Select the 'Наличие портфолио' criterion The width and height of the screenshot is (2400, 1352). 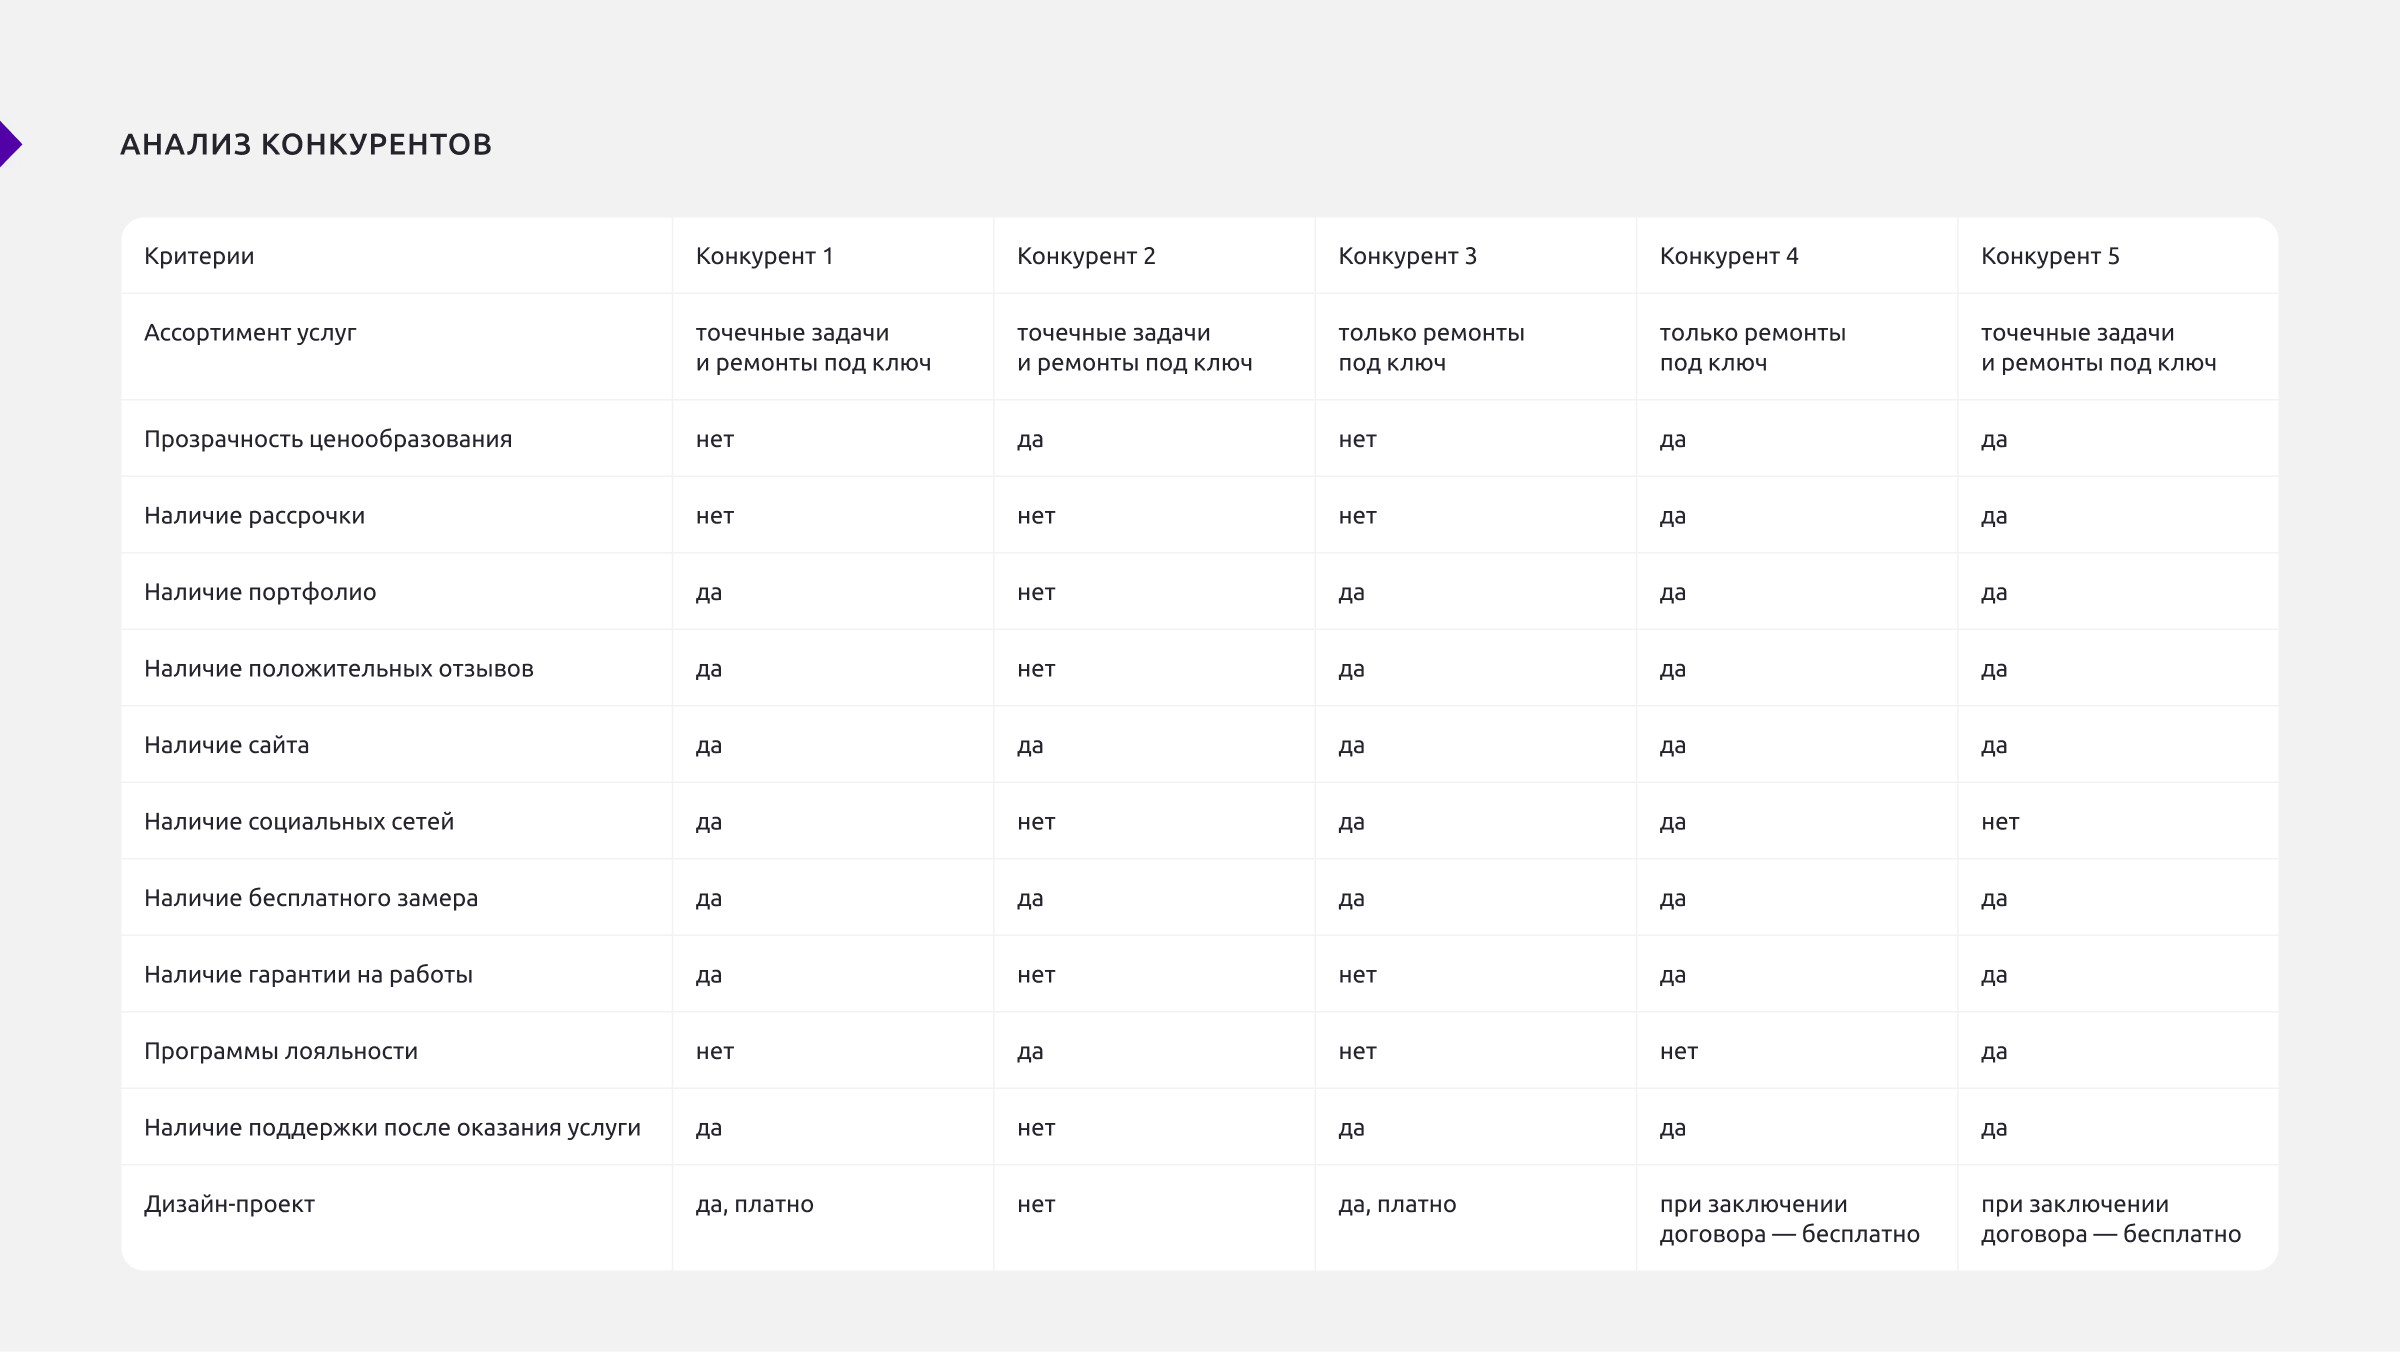(x=260, y=592)
